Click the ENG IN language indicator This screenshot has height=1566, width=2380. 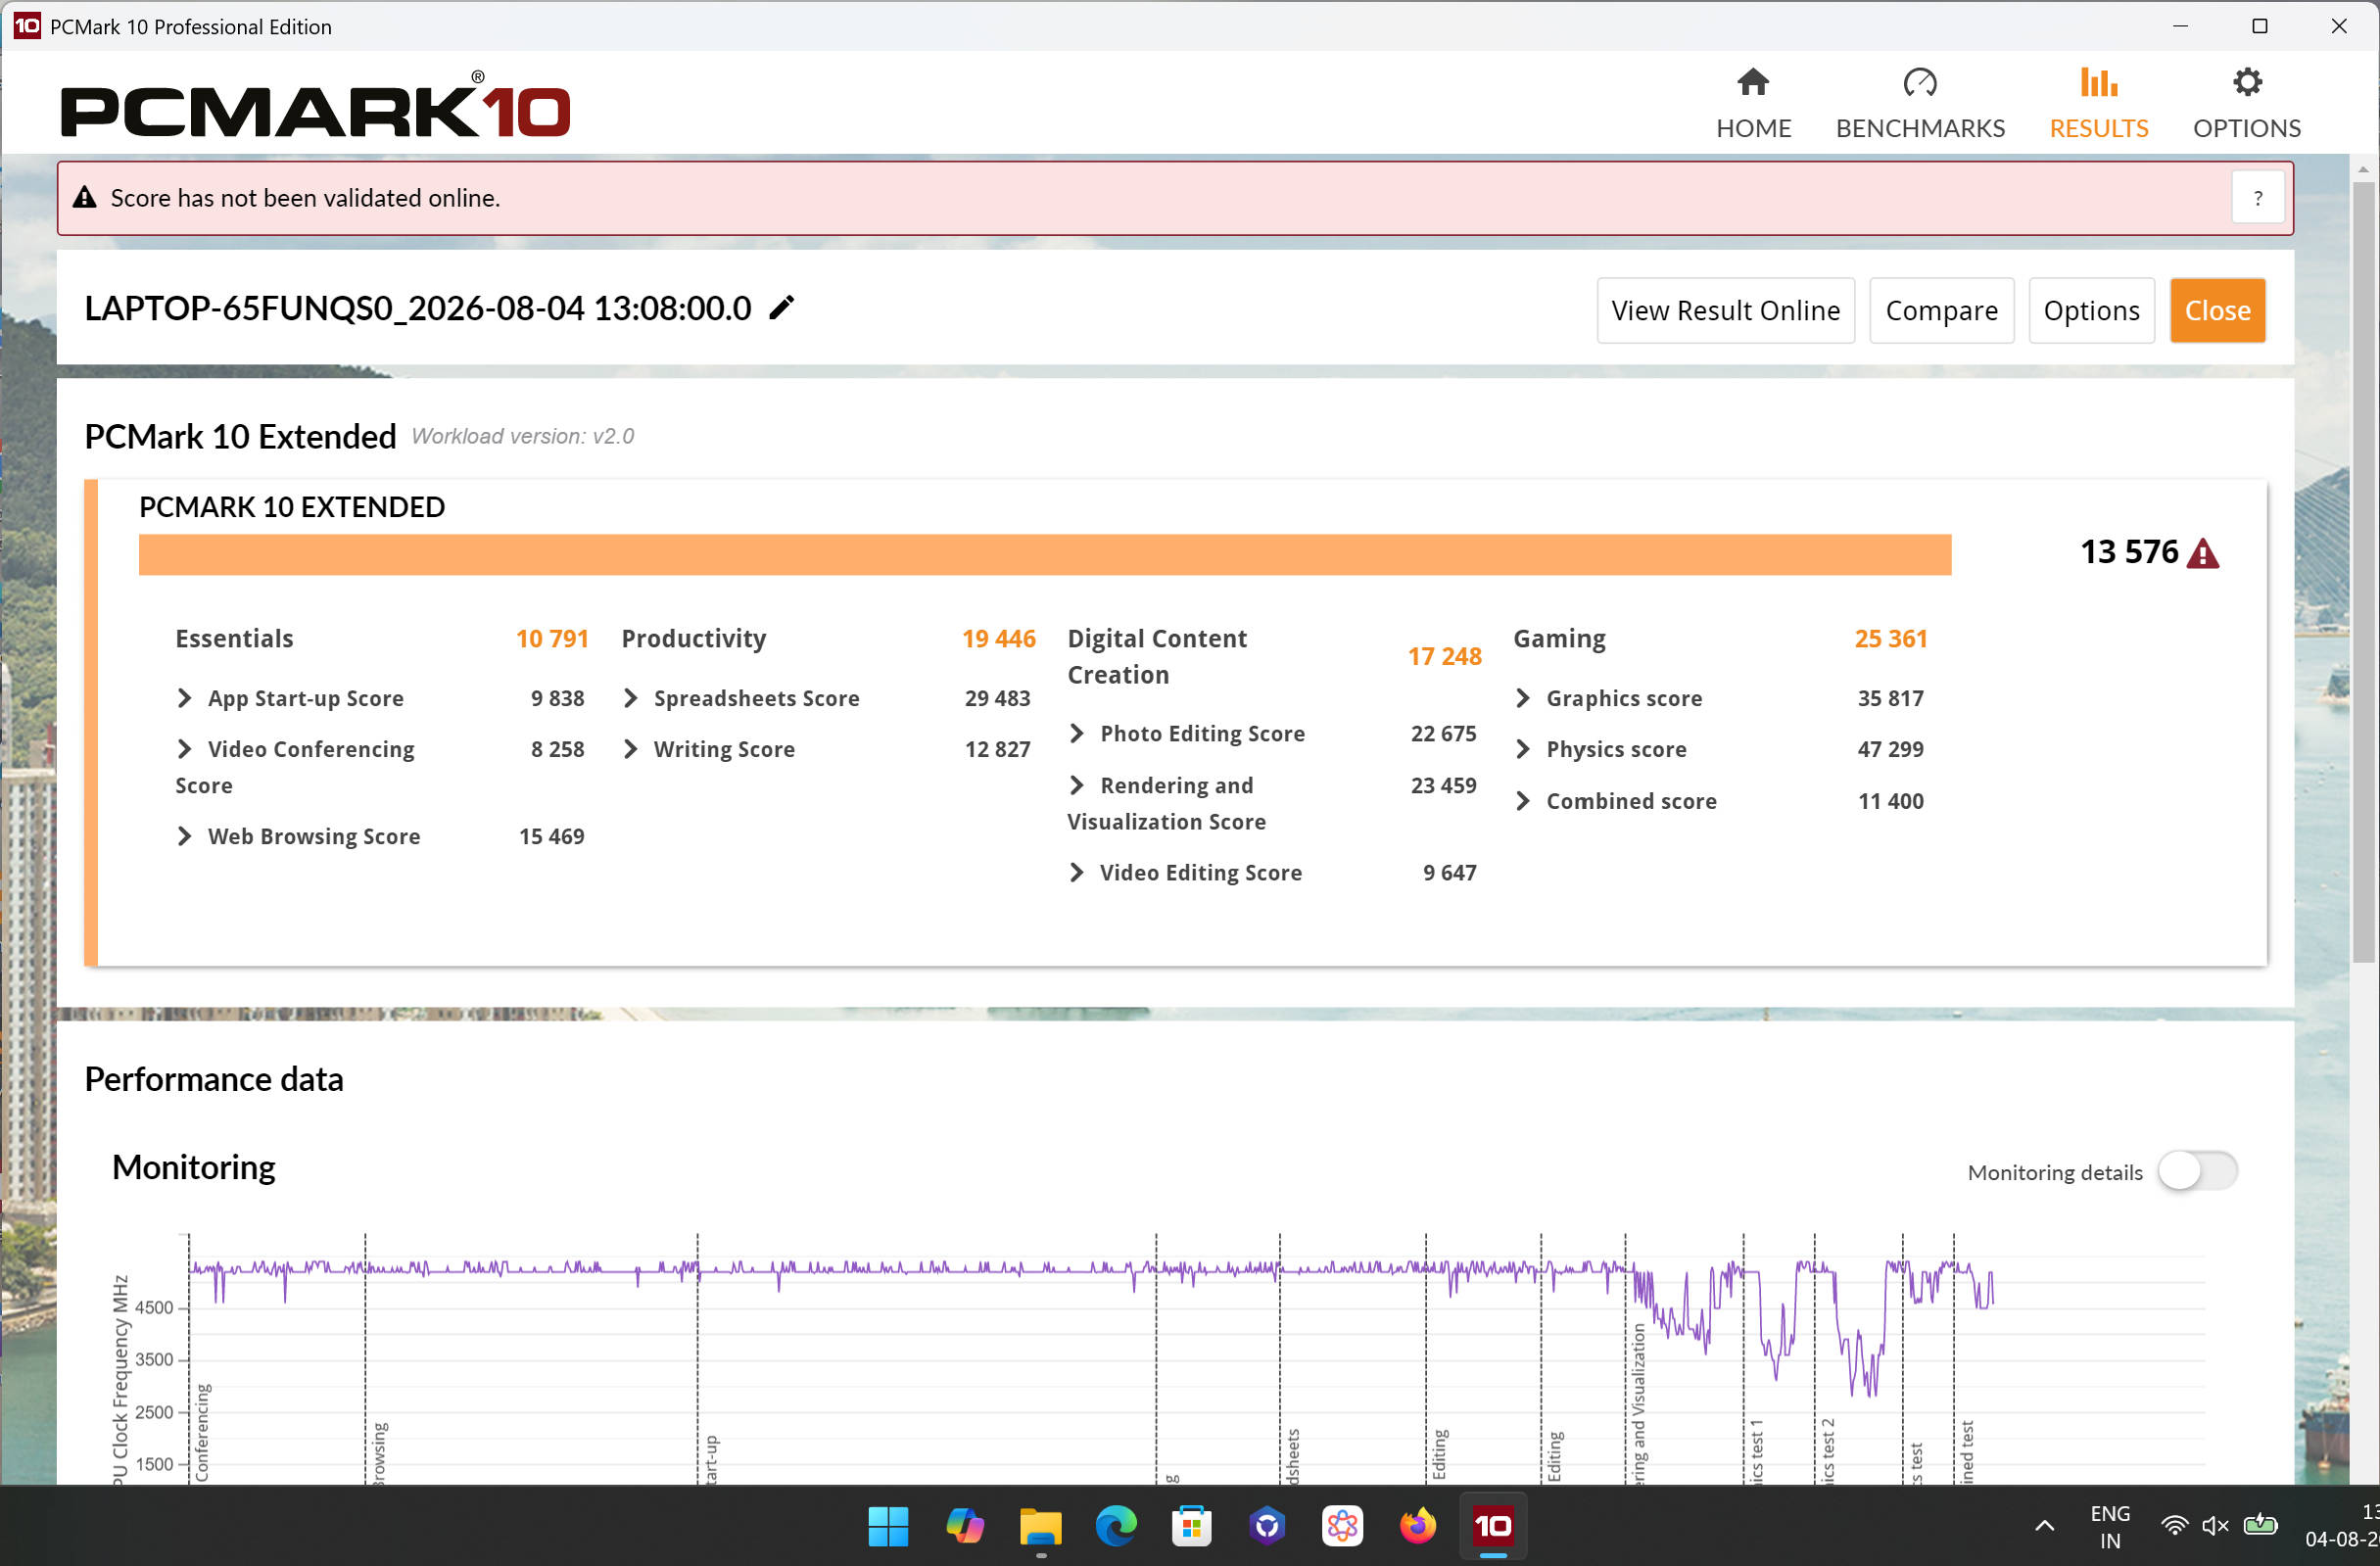[2110, 1527]
